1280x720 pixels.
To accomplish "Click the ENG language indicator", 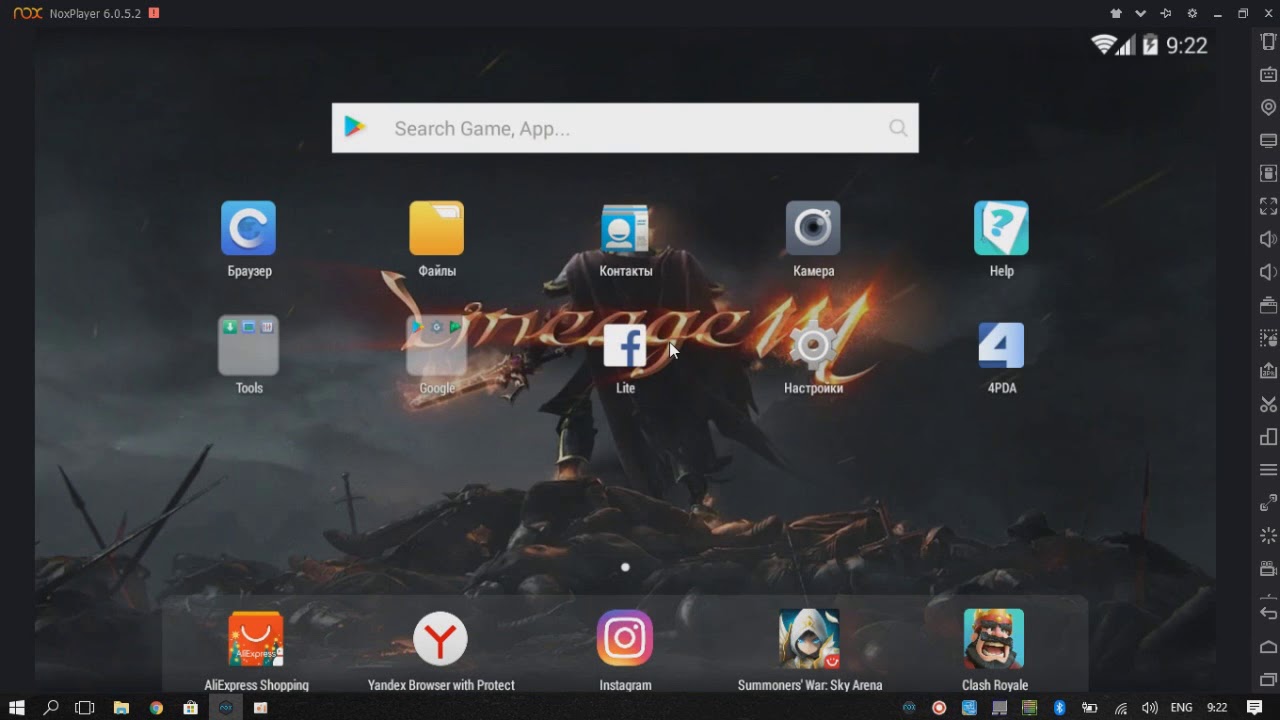I will point(1181,708).
